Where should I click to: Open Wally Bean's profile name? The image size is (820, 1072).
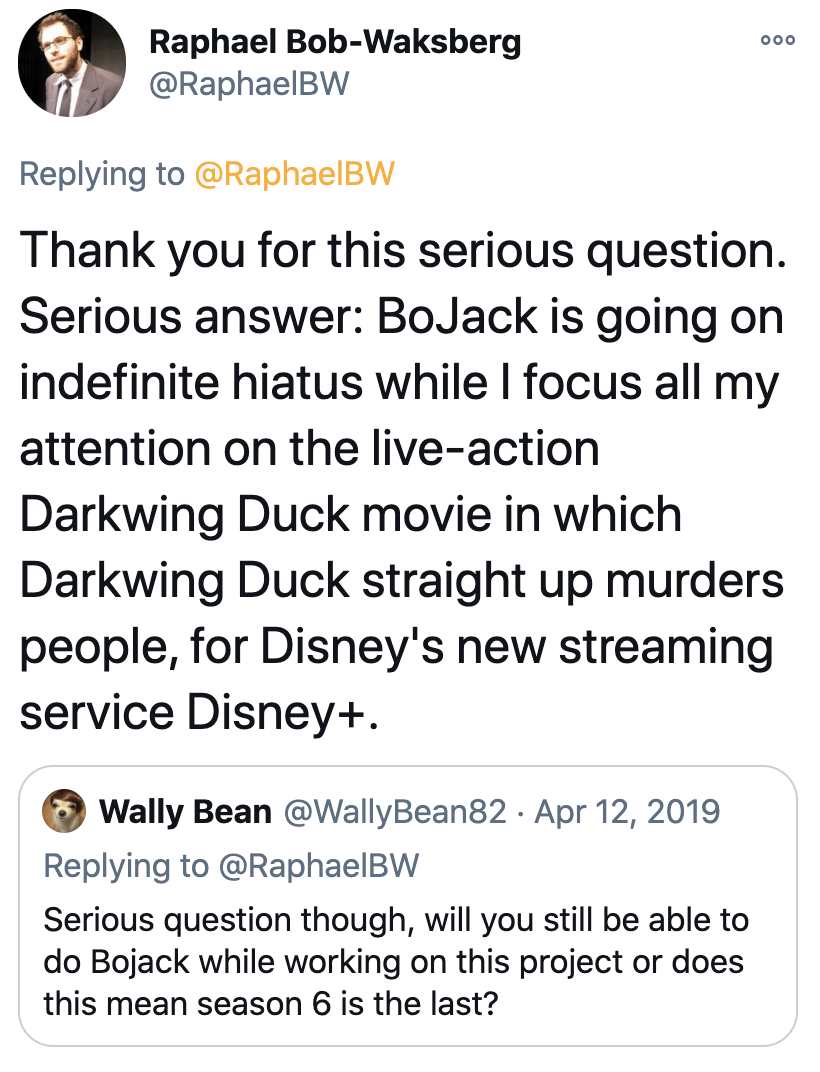[185, 812]
